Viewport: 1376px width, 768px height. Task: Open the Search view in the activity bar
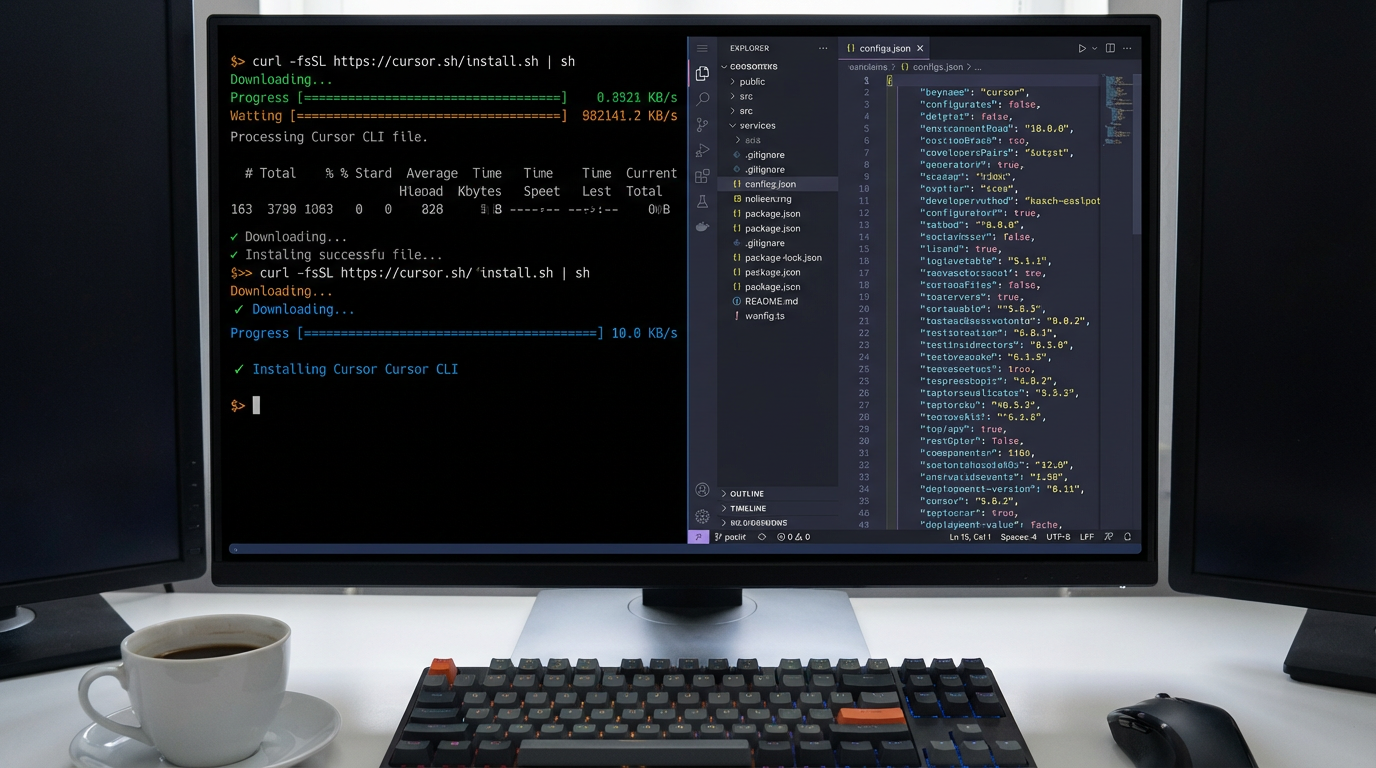tap(702, 98)
